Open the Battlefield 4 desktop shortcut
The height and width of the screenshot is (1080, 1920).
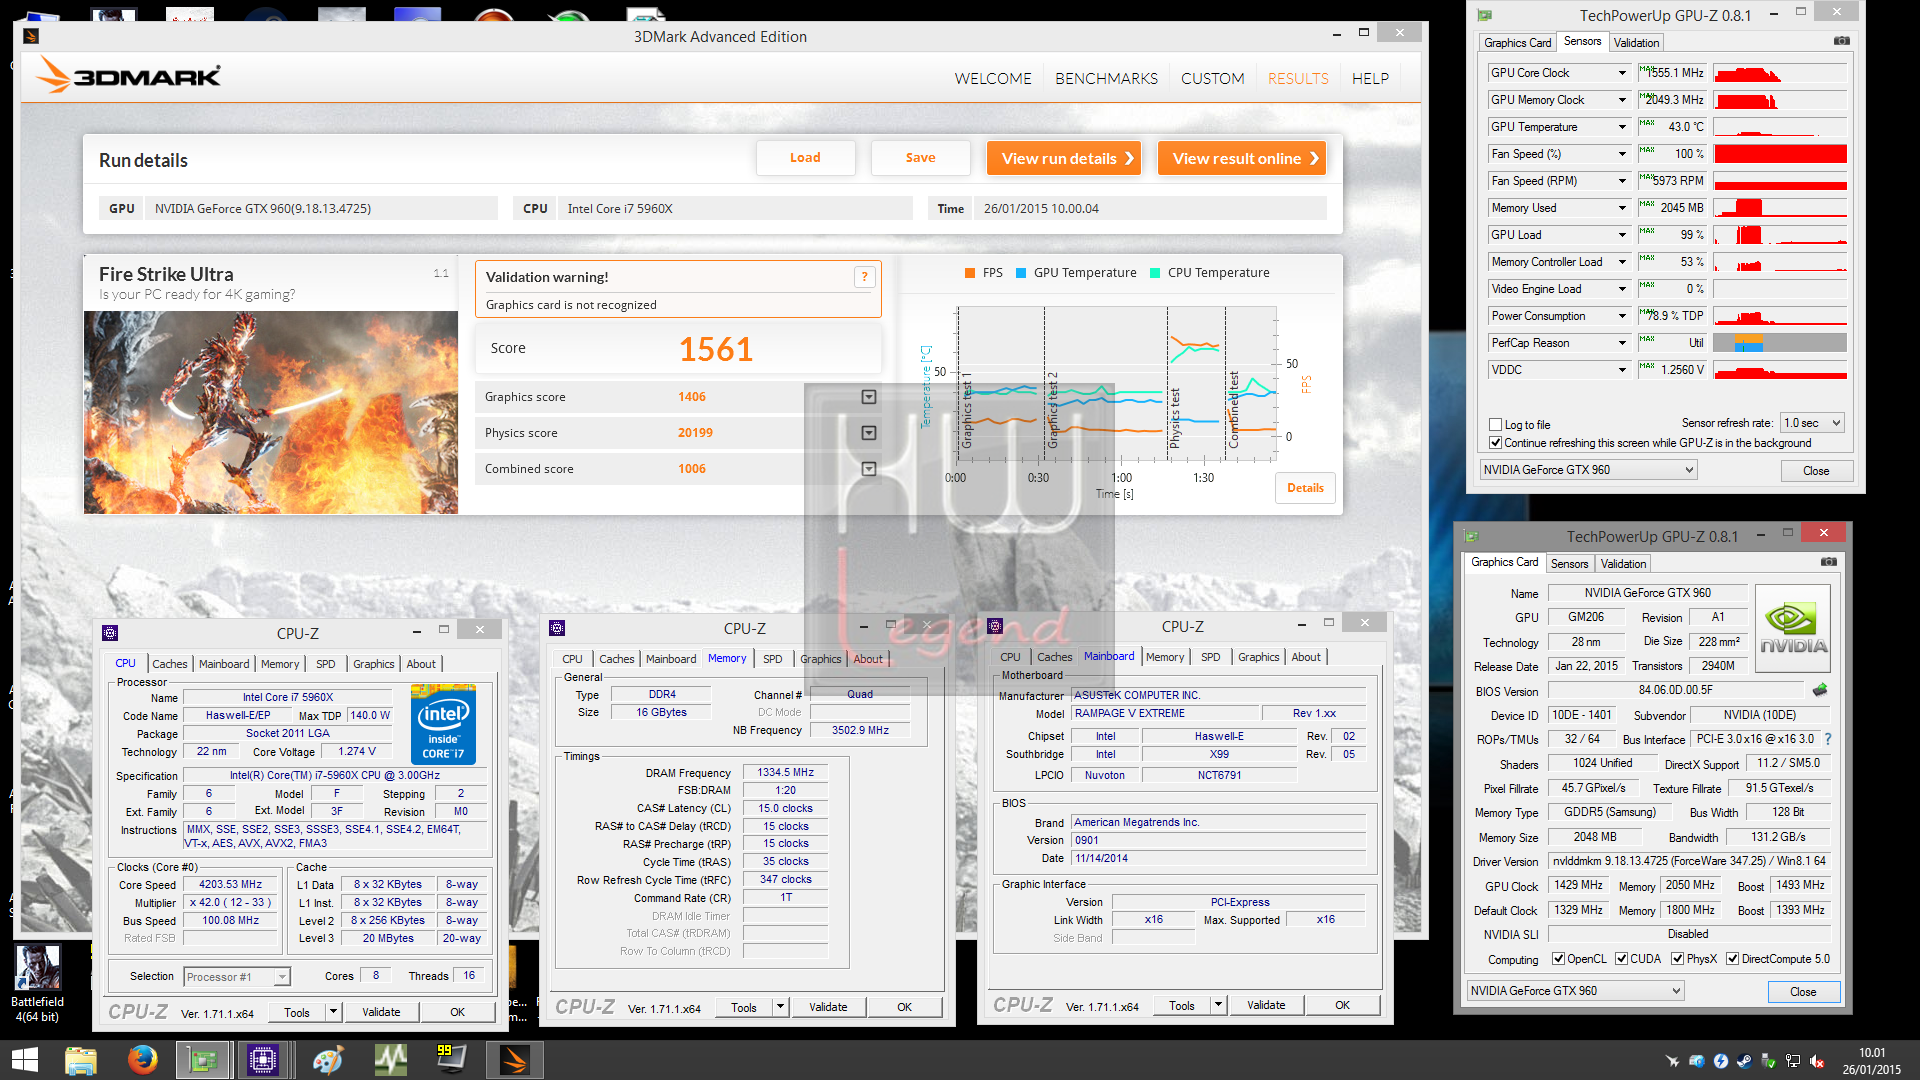(38, 984)
